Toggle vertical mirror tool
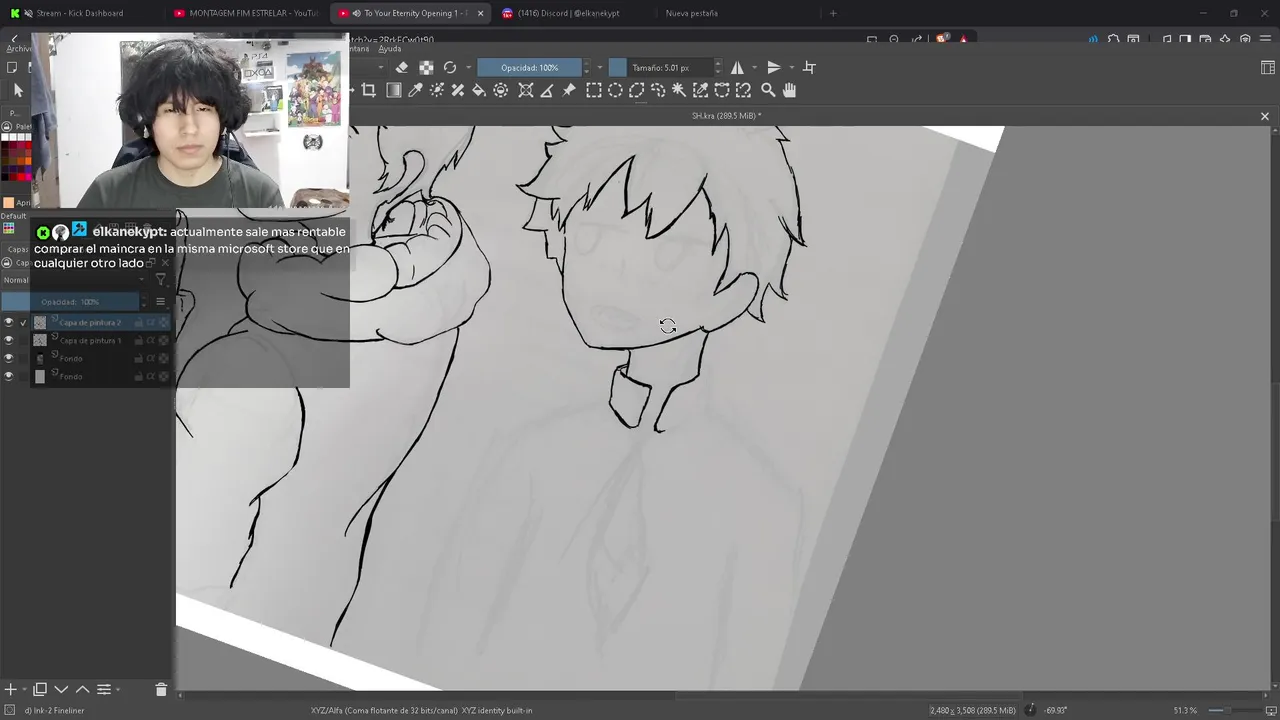 pos(773,67)
